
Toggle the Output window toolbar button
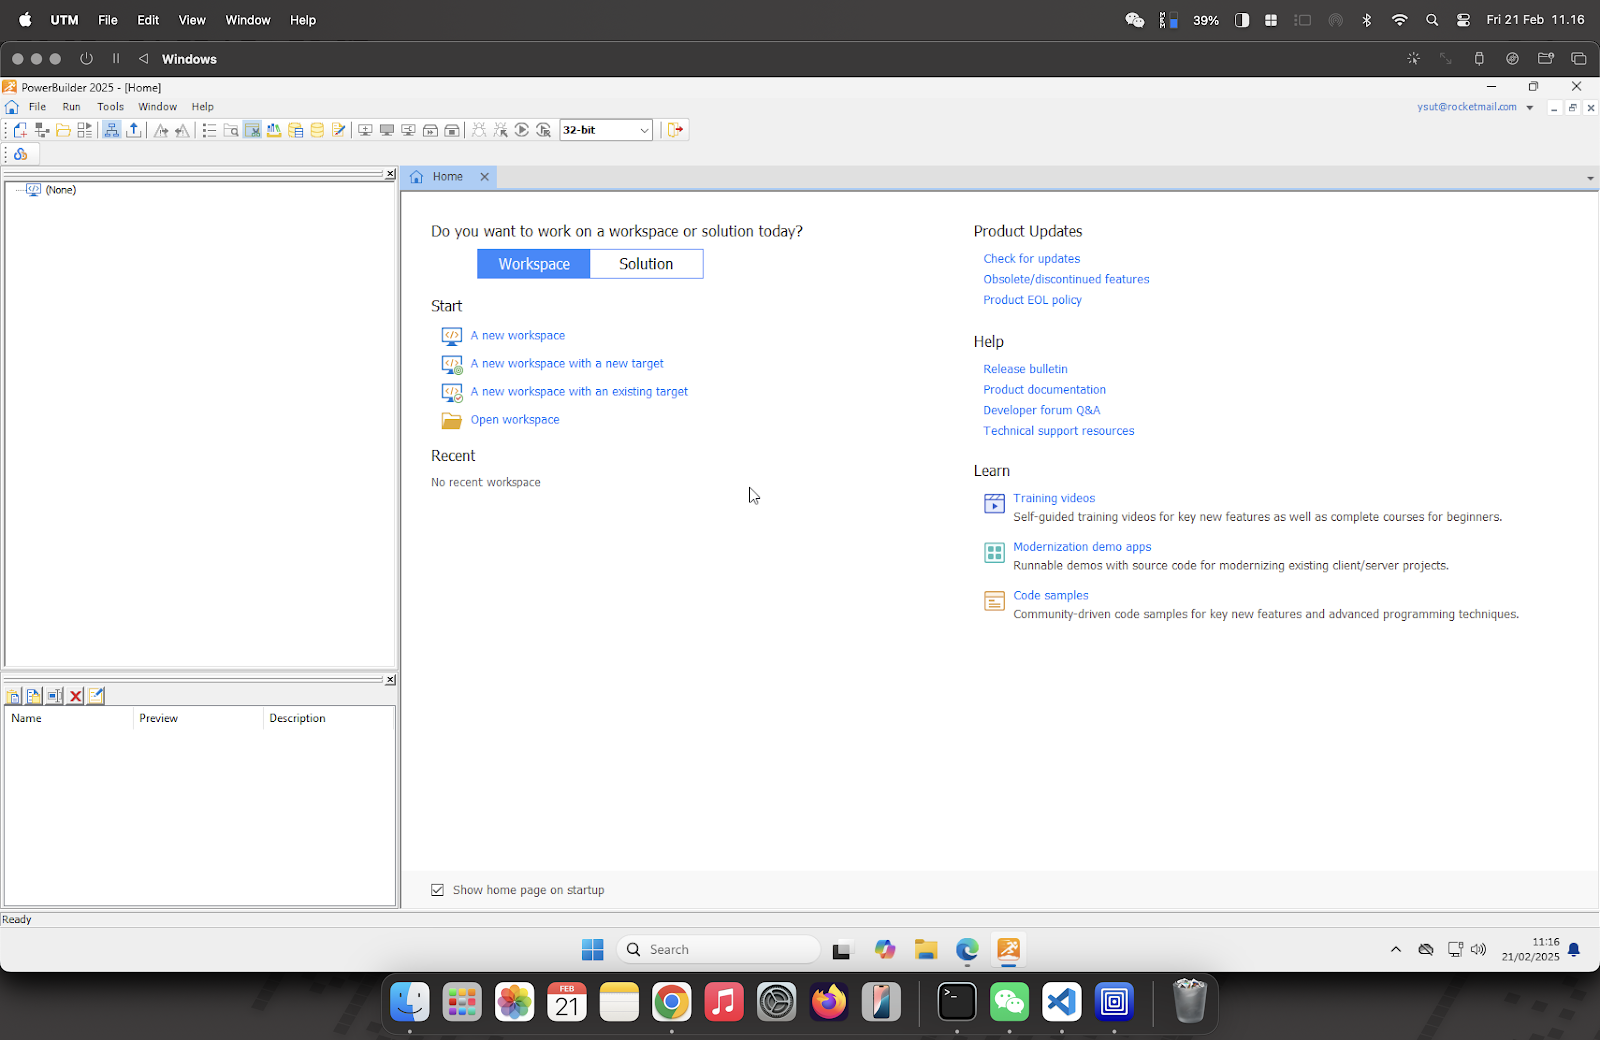coord(133,130)
